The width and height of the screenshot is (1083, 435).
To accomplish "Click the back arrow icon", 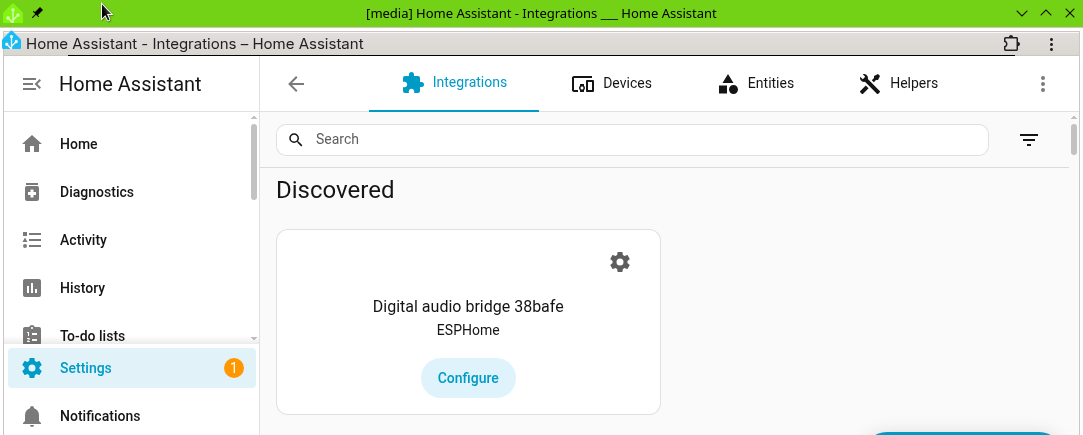I will (296, 84).
